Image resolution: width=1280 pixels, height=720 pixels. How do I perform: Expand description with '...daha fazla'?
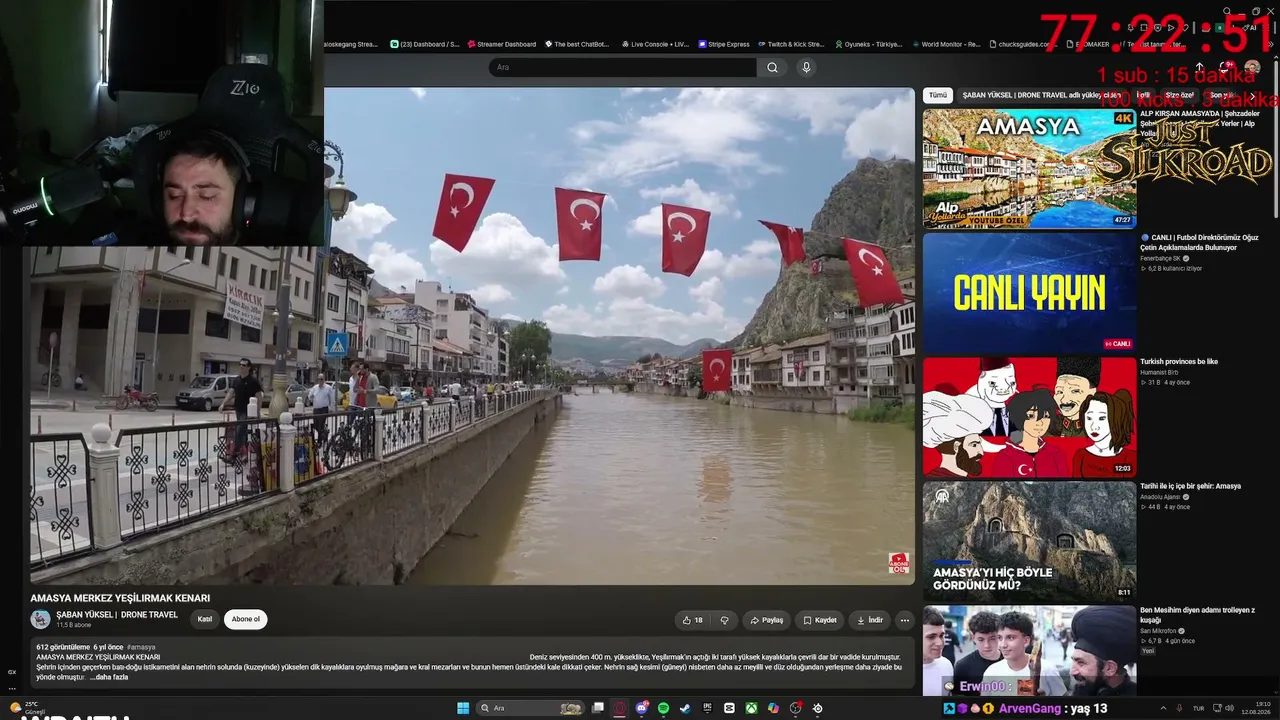tap(109, 677)
